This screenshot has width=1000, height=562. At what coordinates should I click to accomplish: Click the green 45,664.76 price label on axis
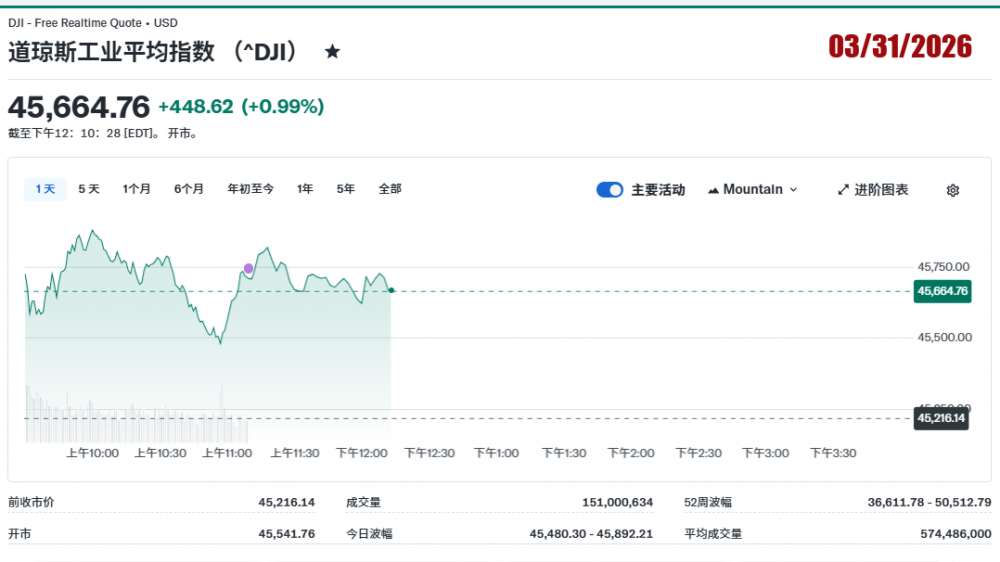[x=941, y=291]
